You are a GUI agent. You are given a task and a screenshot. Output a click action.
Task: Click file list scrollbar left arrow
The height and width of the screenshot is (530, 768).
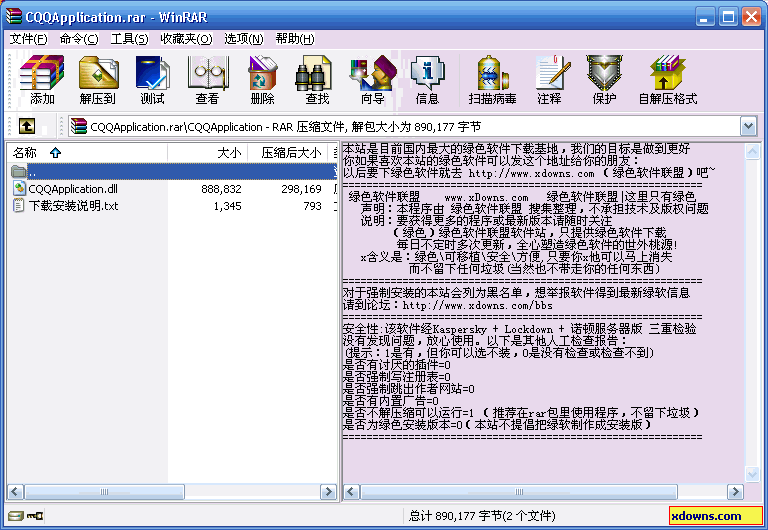tap(15, 492)
